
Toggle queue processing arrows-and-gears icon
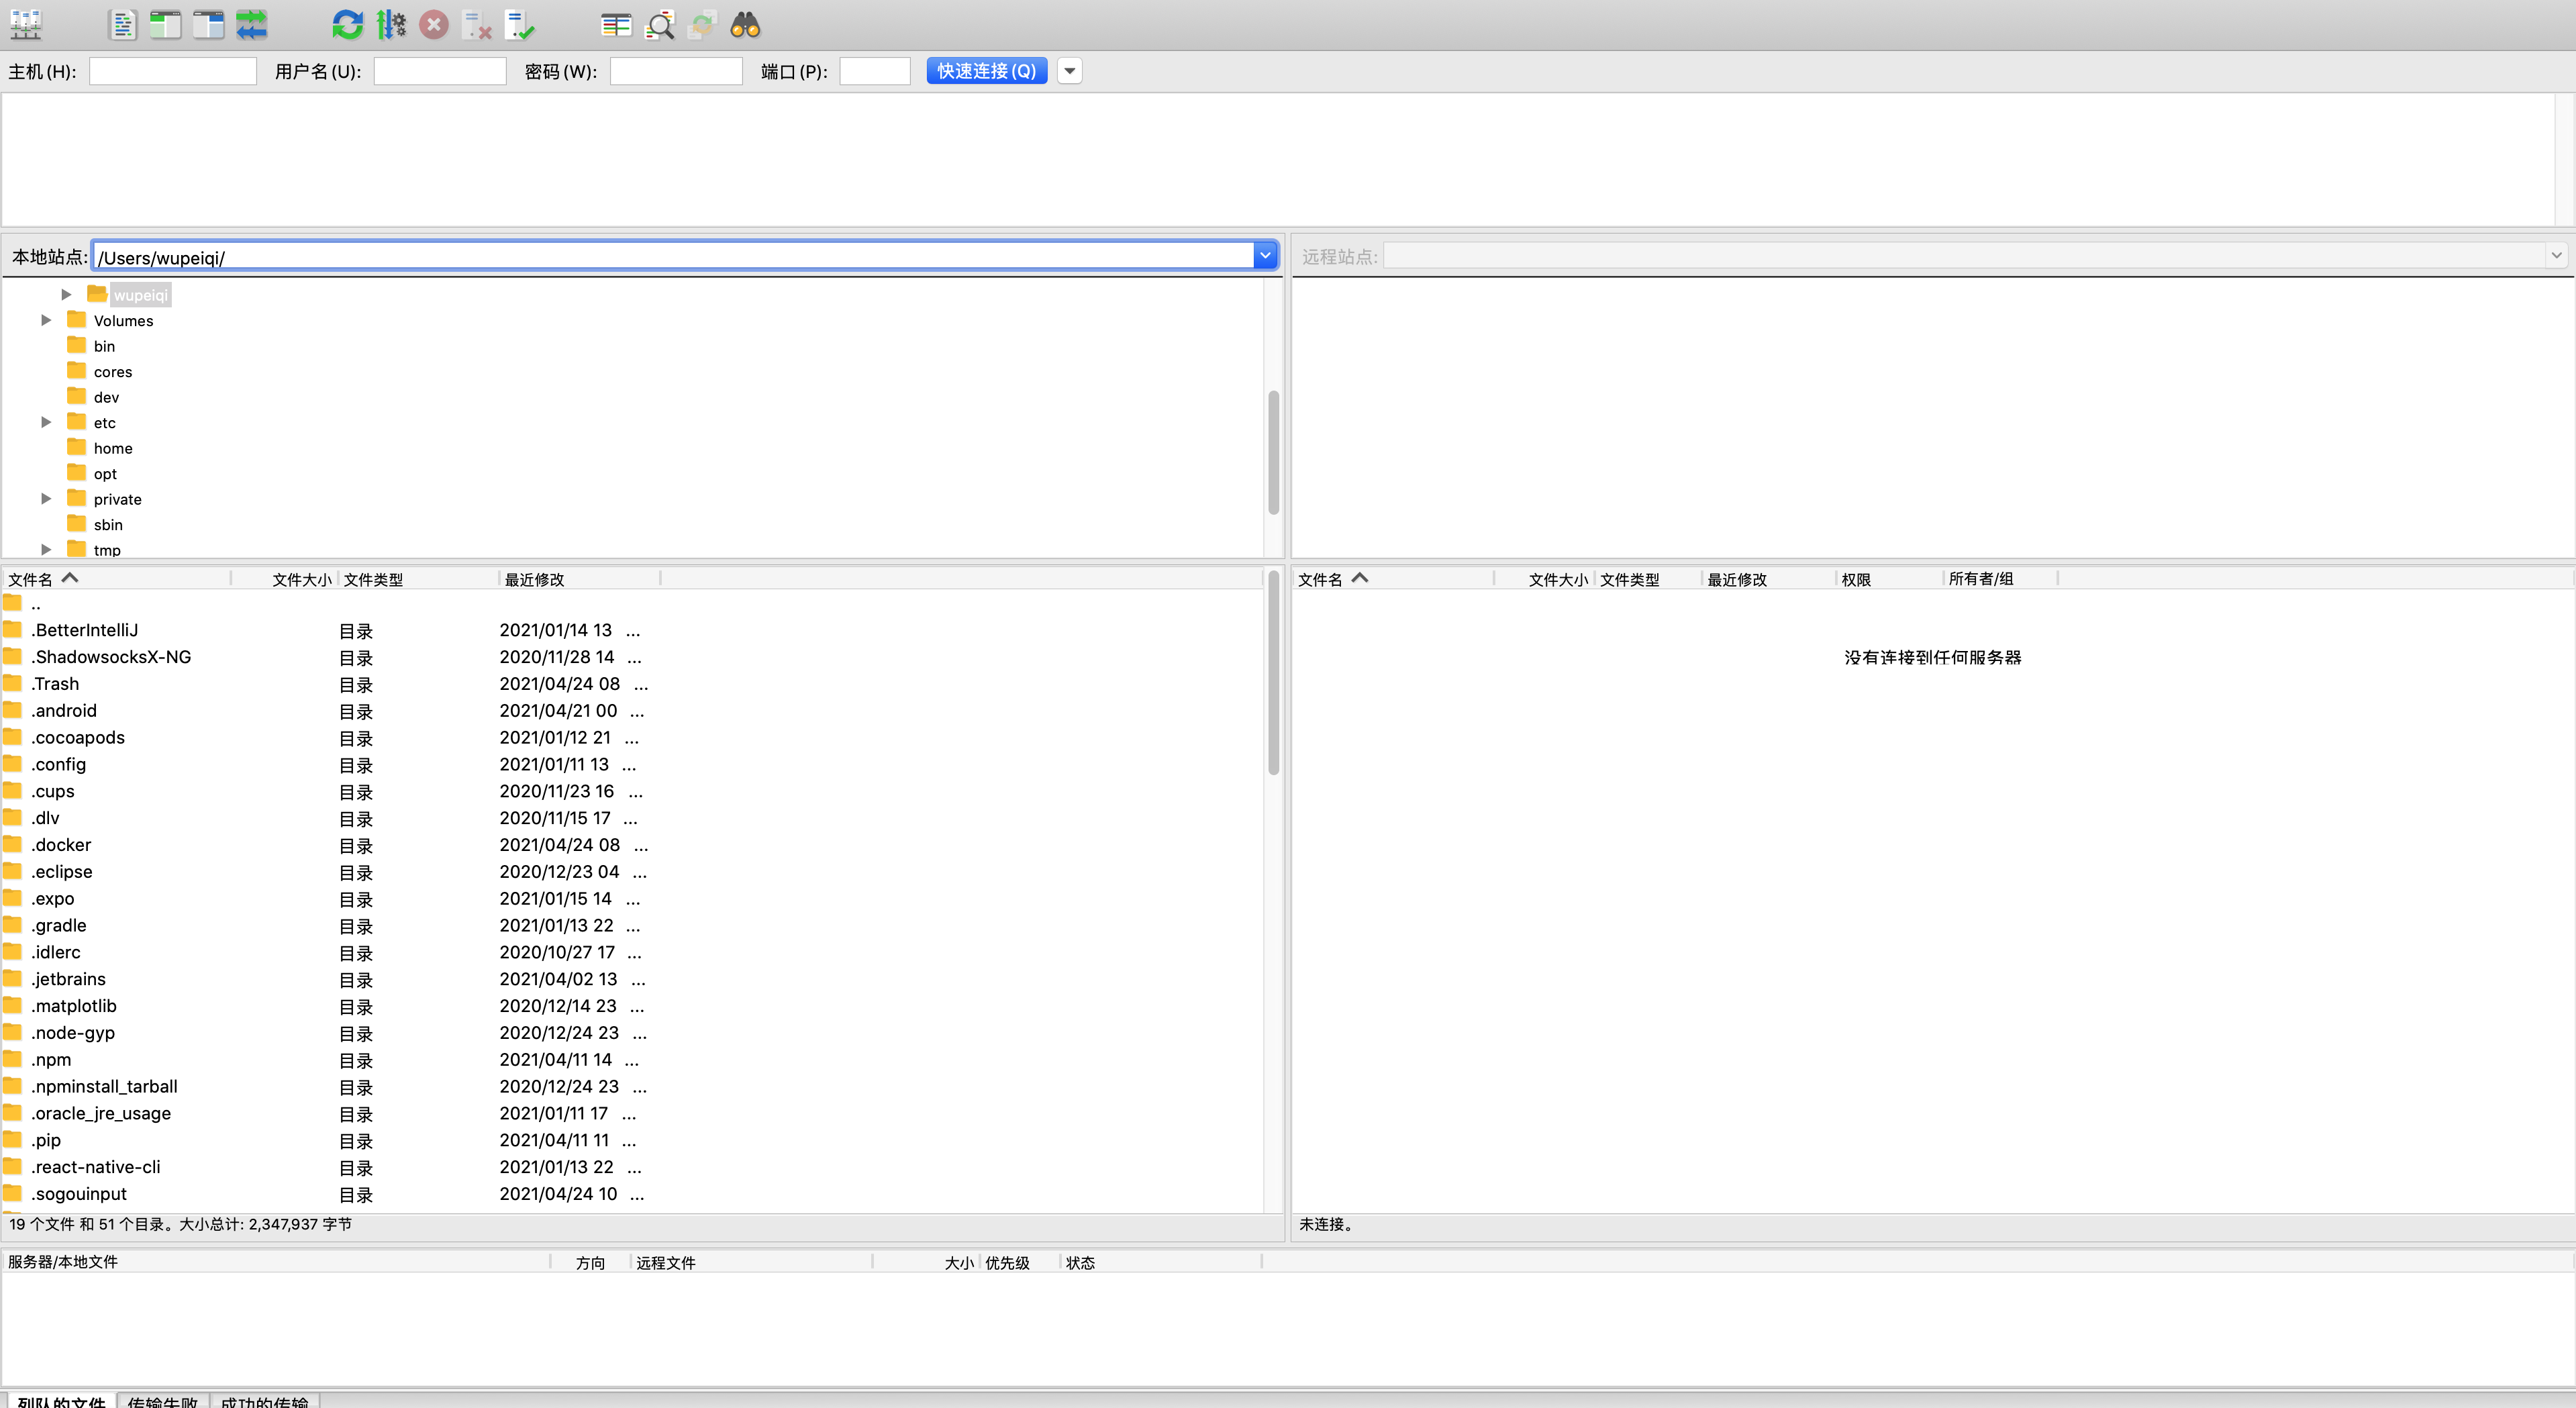[391, 25]
